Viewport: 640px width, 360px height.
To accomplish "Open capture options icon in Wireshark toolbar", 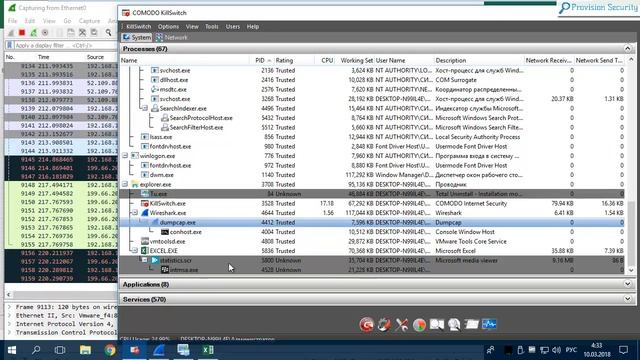I will pyautogui.click(x=45, y=33).
